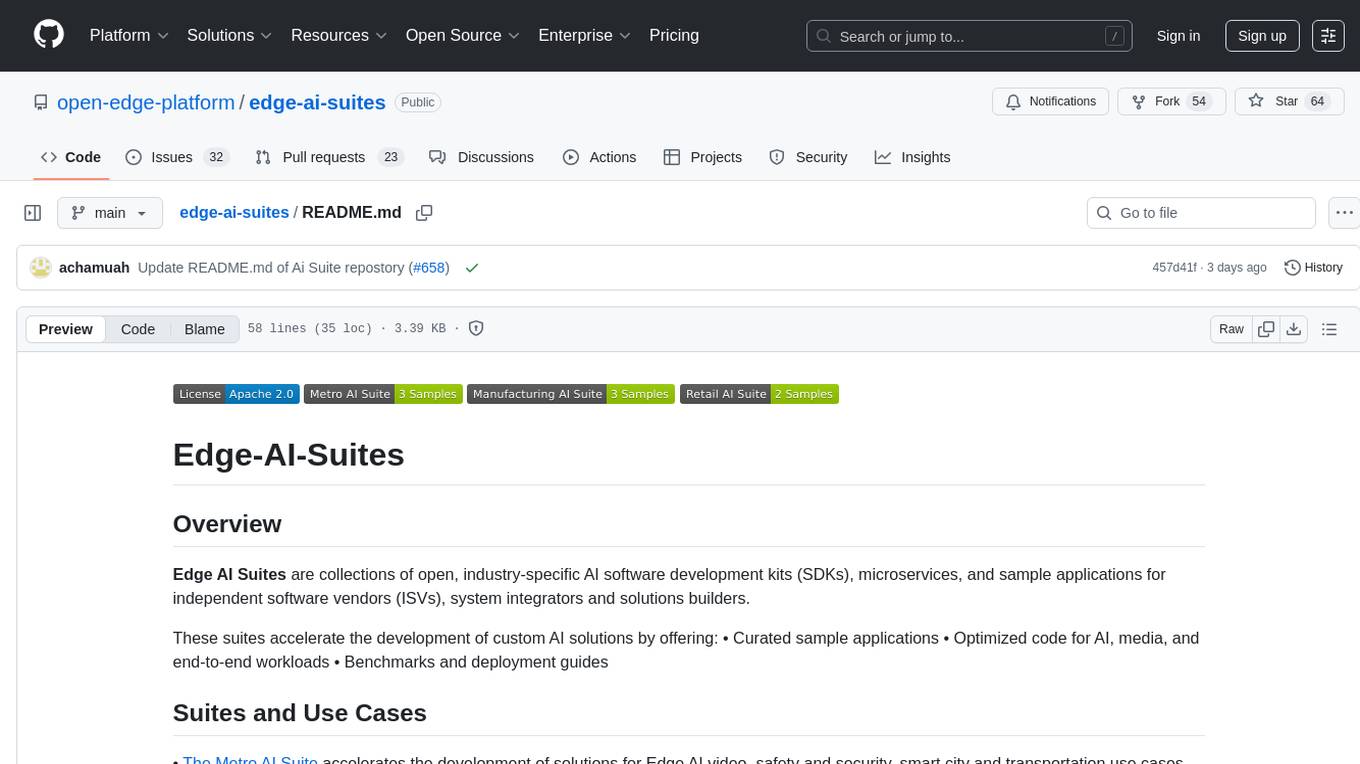This screenshot has height=764, width=1360.
Task: Click the Retail AI Suite 2 Samples badge
Action: tap(759, 394)
